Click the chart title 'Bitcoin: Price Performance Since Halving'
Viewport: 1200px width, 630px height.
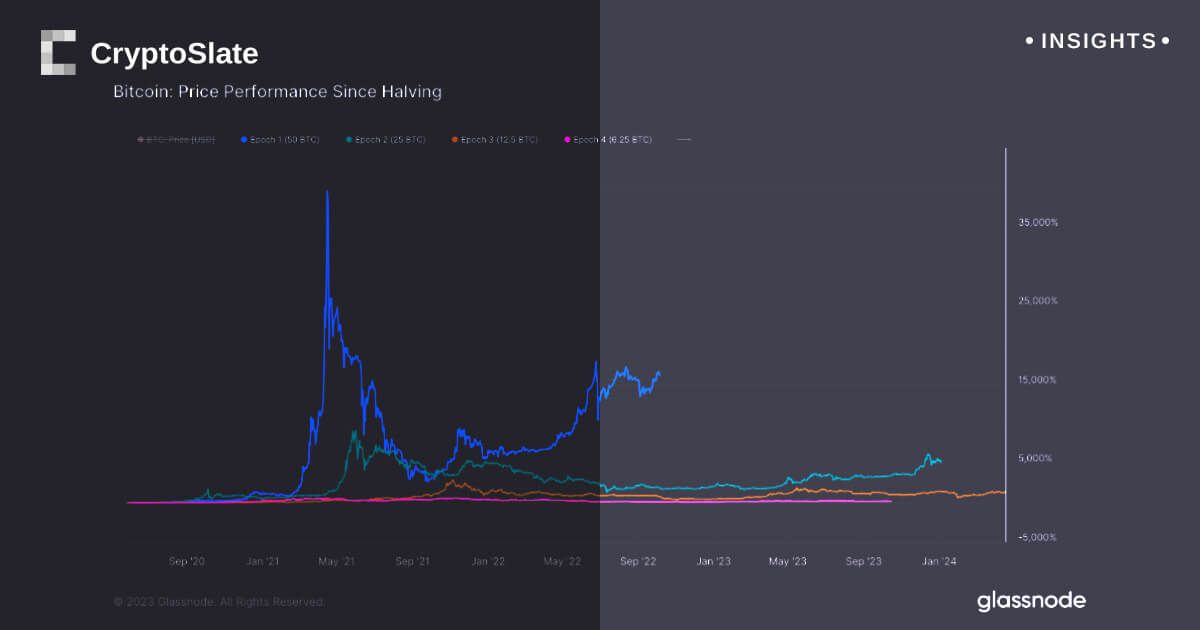pos(277,92)
